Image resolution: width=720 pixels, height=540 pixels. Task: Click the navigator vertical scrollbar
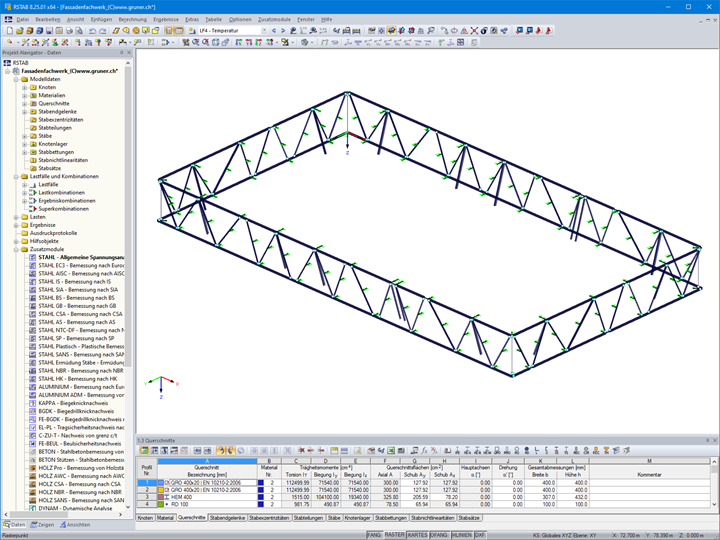point(128,216)
